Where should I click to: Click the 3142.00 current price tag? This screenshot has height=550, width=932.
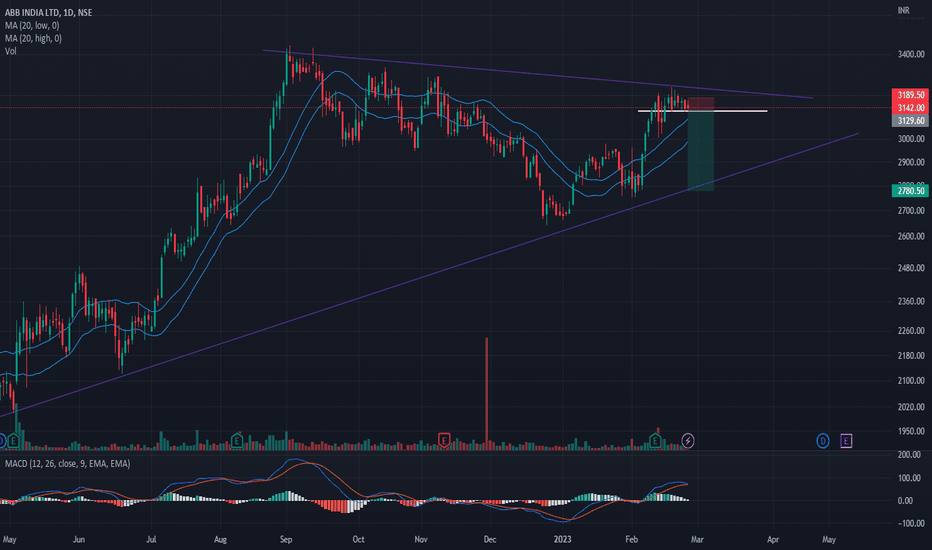pos(911,108)
